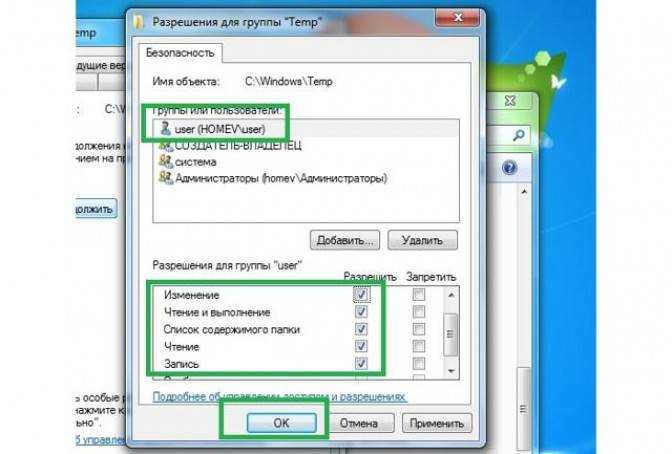Enable Запретить checkbox for Запись

pyautogui.click(x=419, y=364)
